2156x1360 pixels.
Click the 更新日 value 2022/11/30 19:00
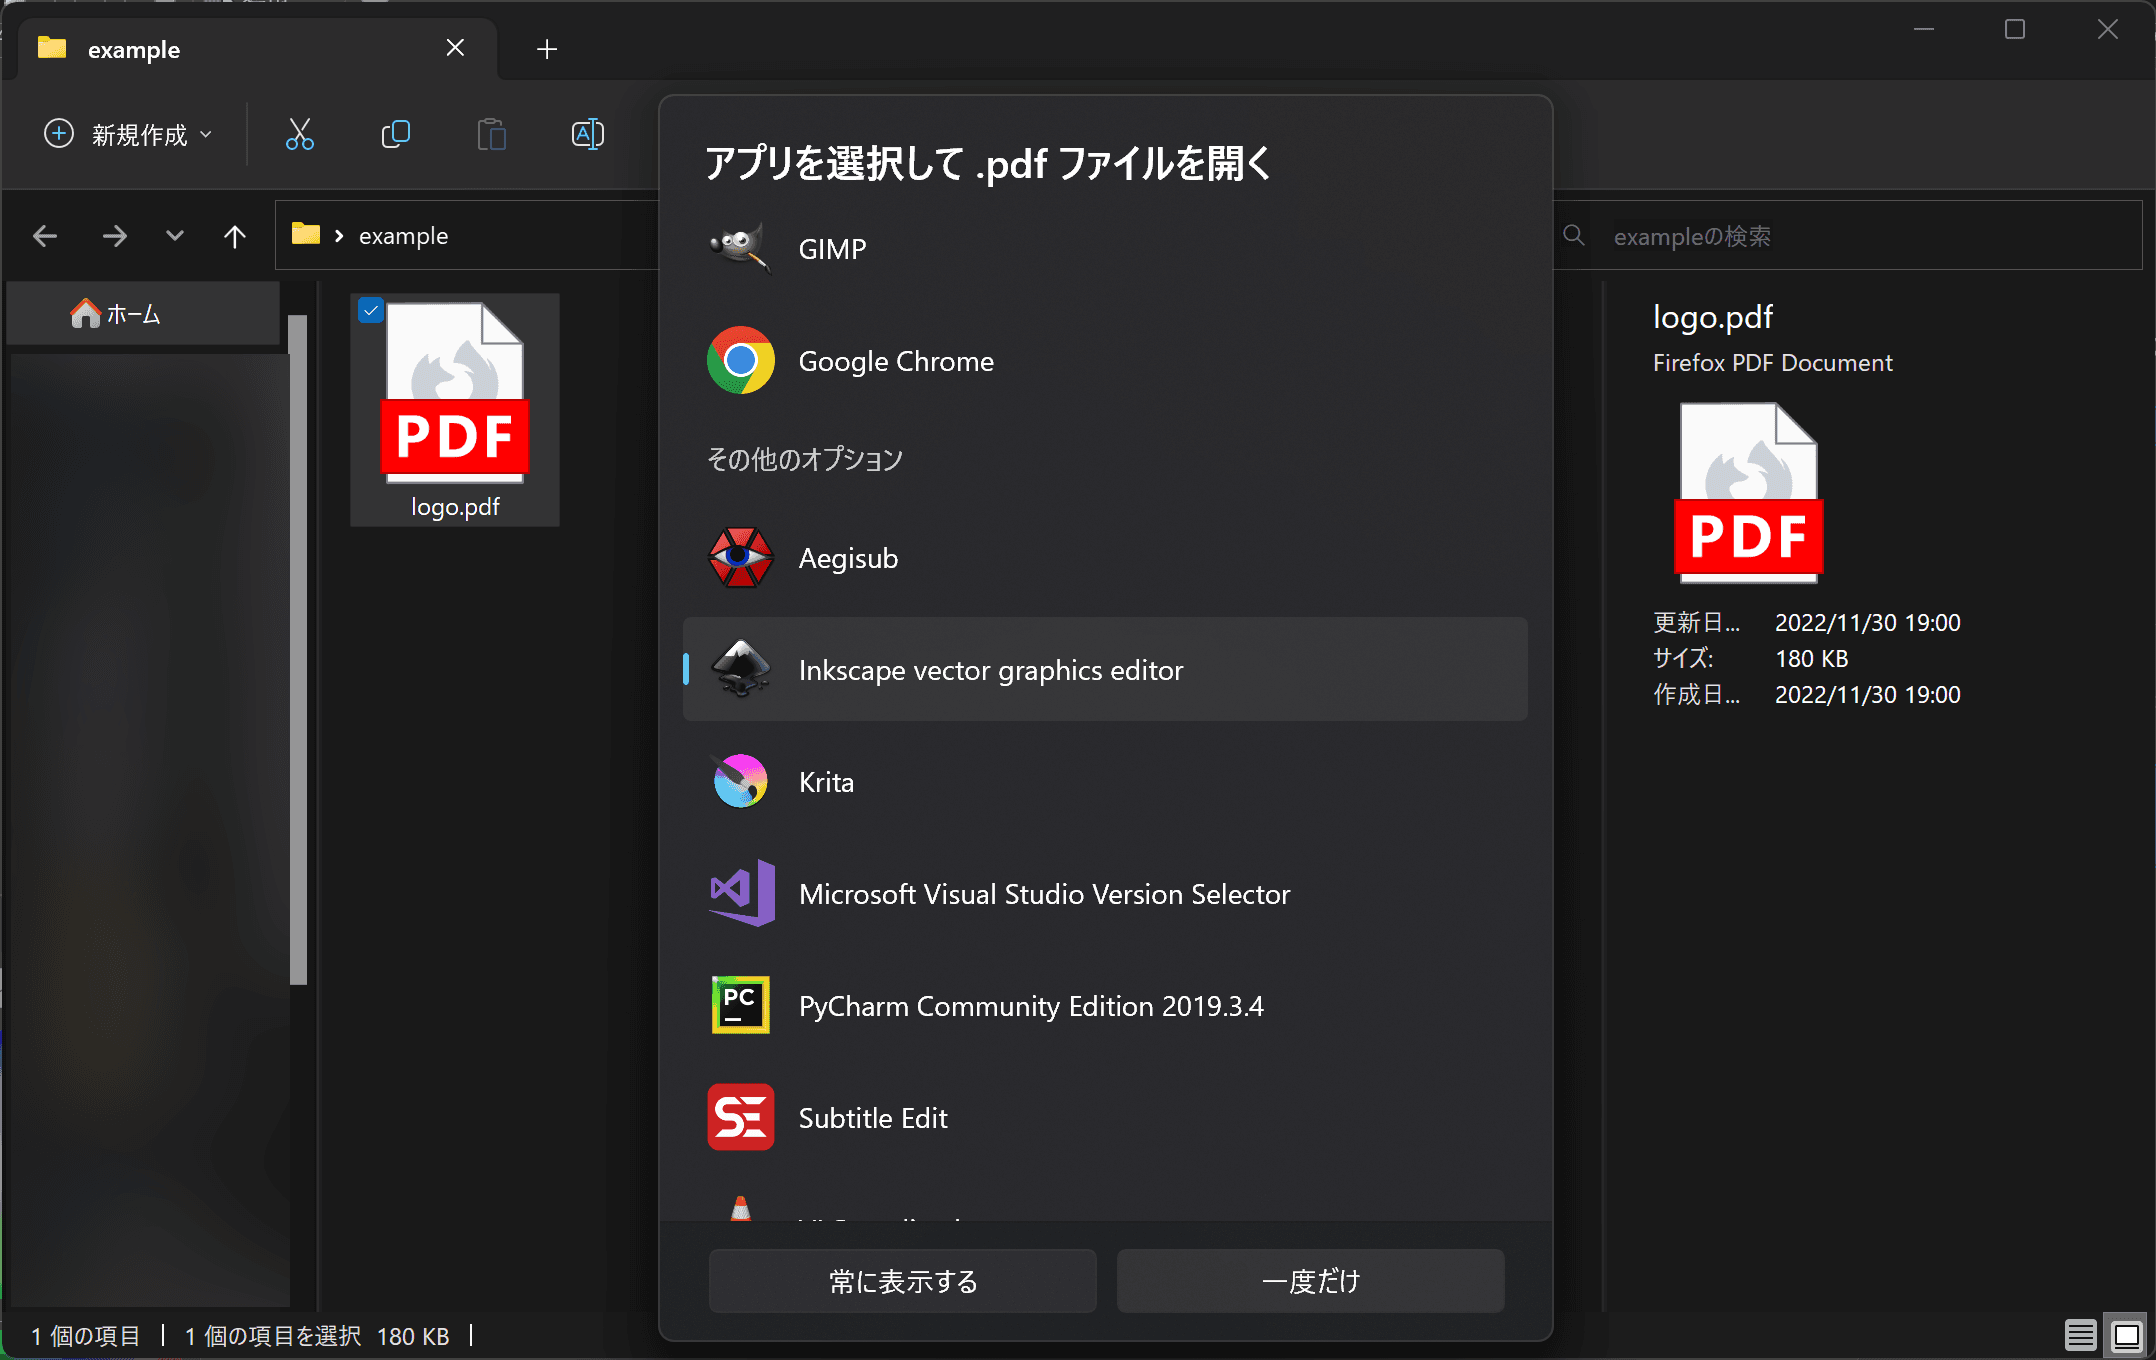tap(1867, 622)
